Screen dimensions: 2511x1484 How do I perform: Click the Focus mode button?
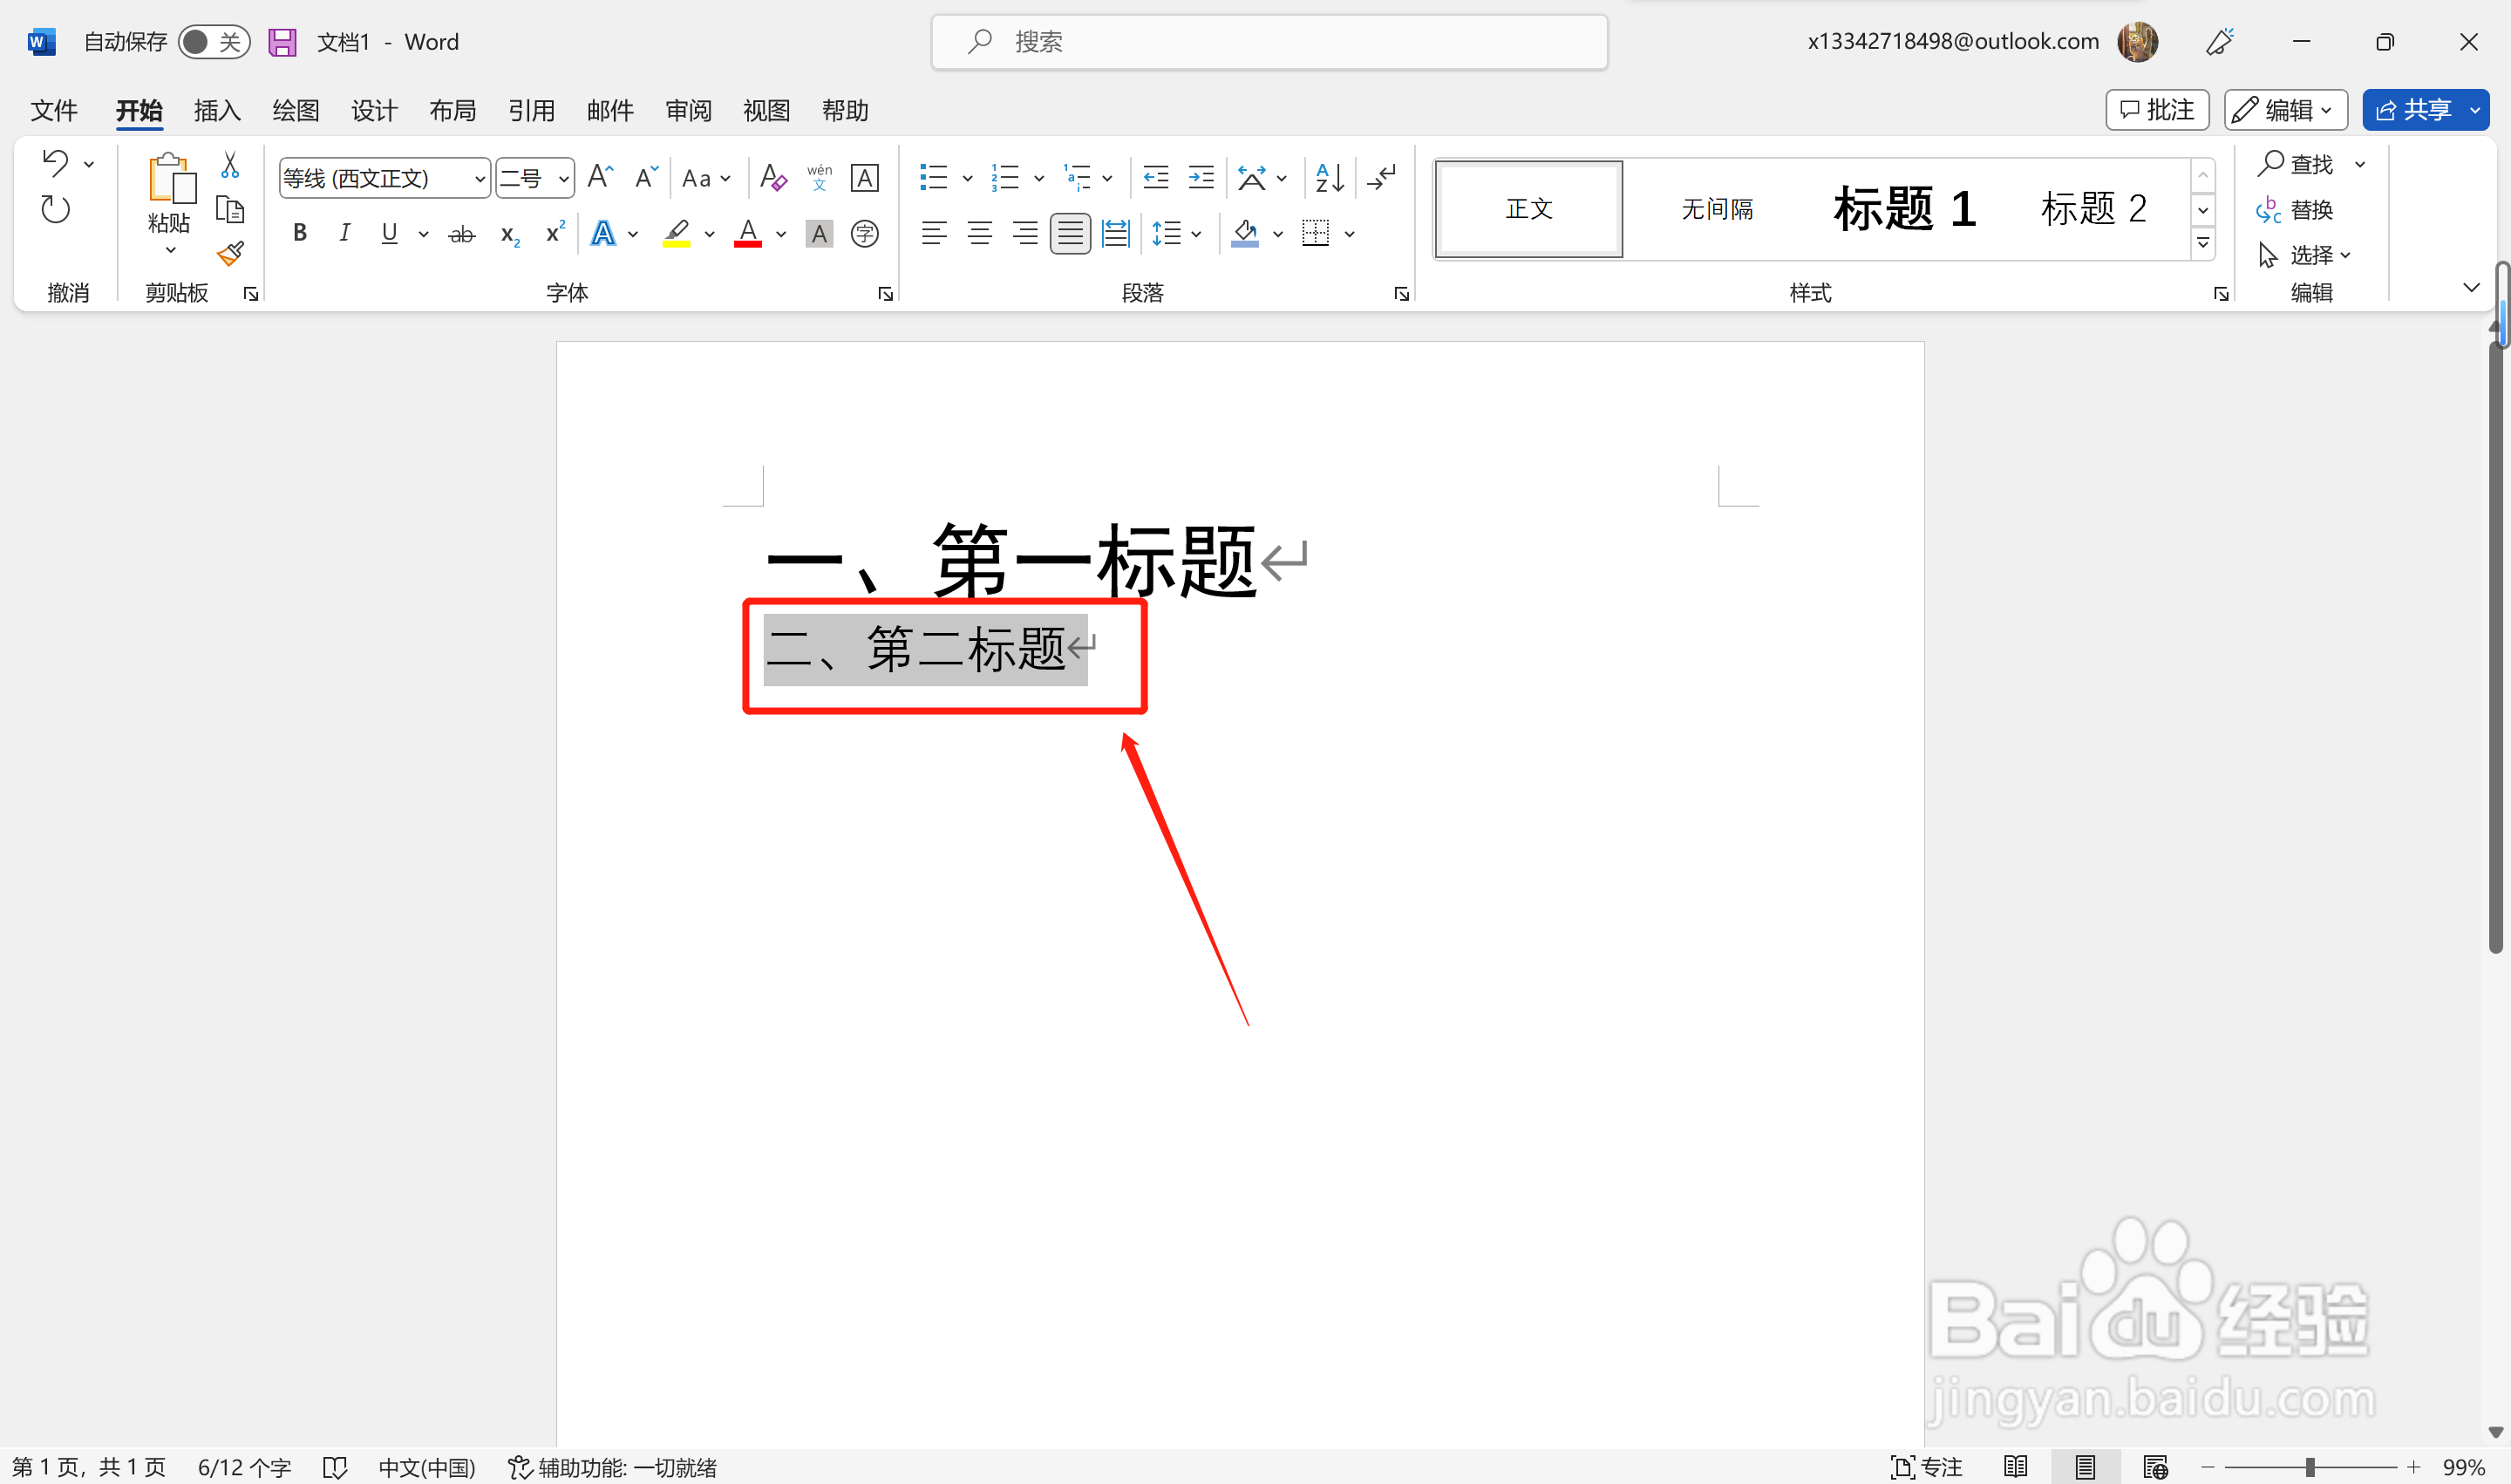(x=1926, y=1467)
